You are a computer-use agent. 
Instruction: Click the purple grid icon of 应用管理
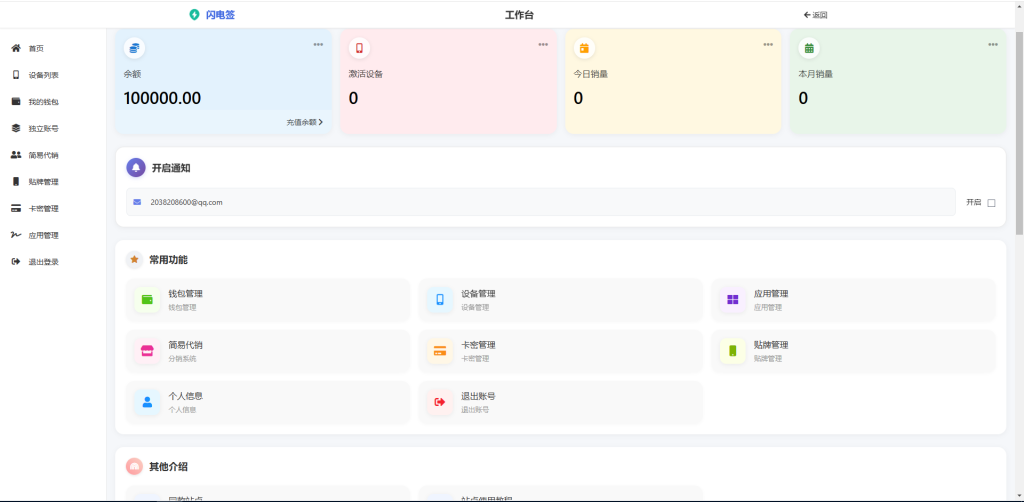(x=733, y=300)
